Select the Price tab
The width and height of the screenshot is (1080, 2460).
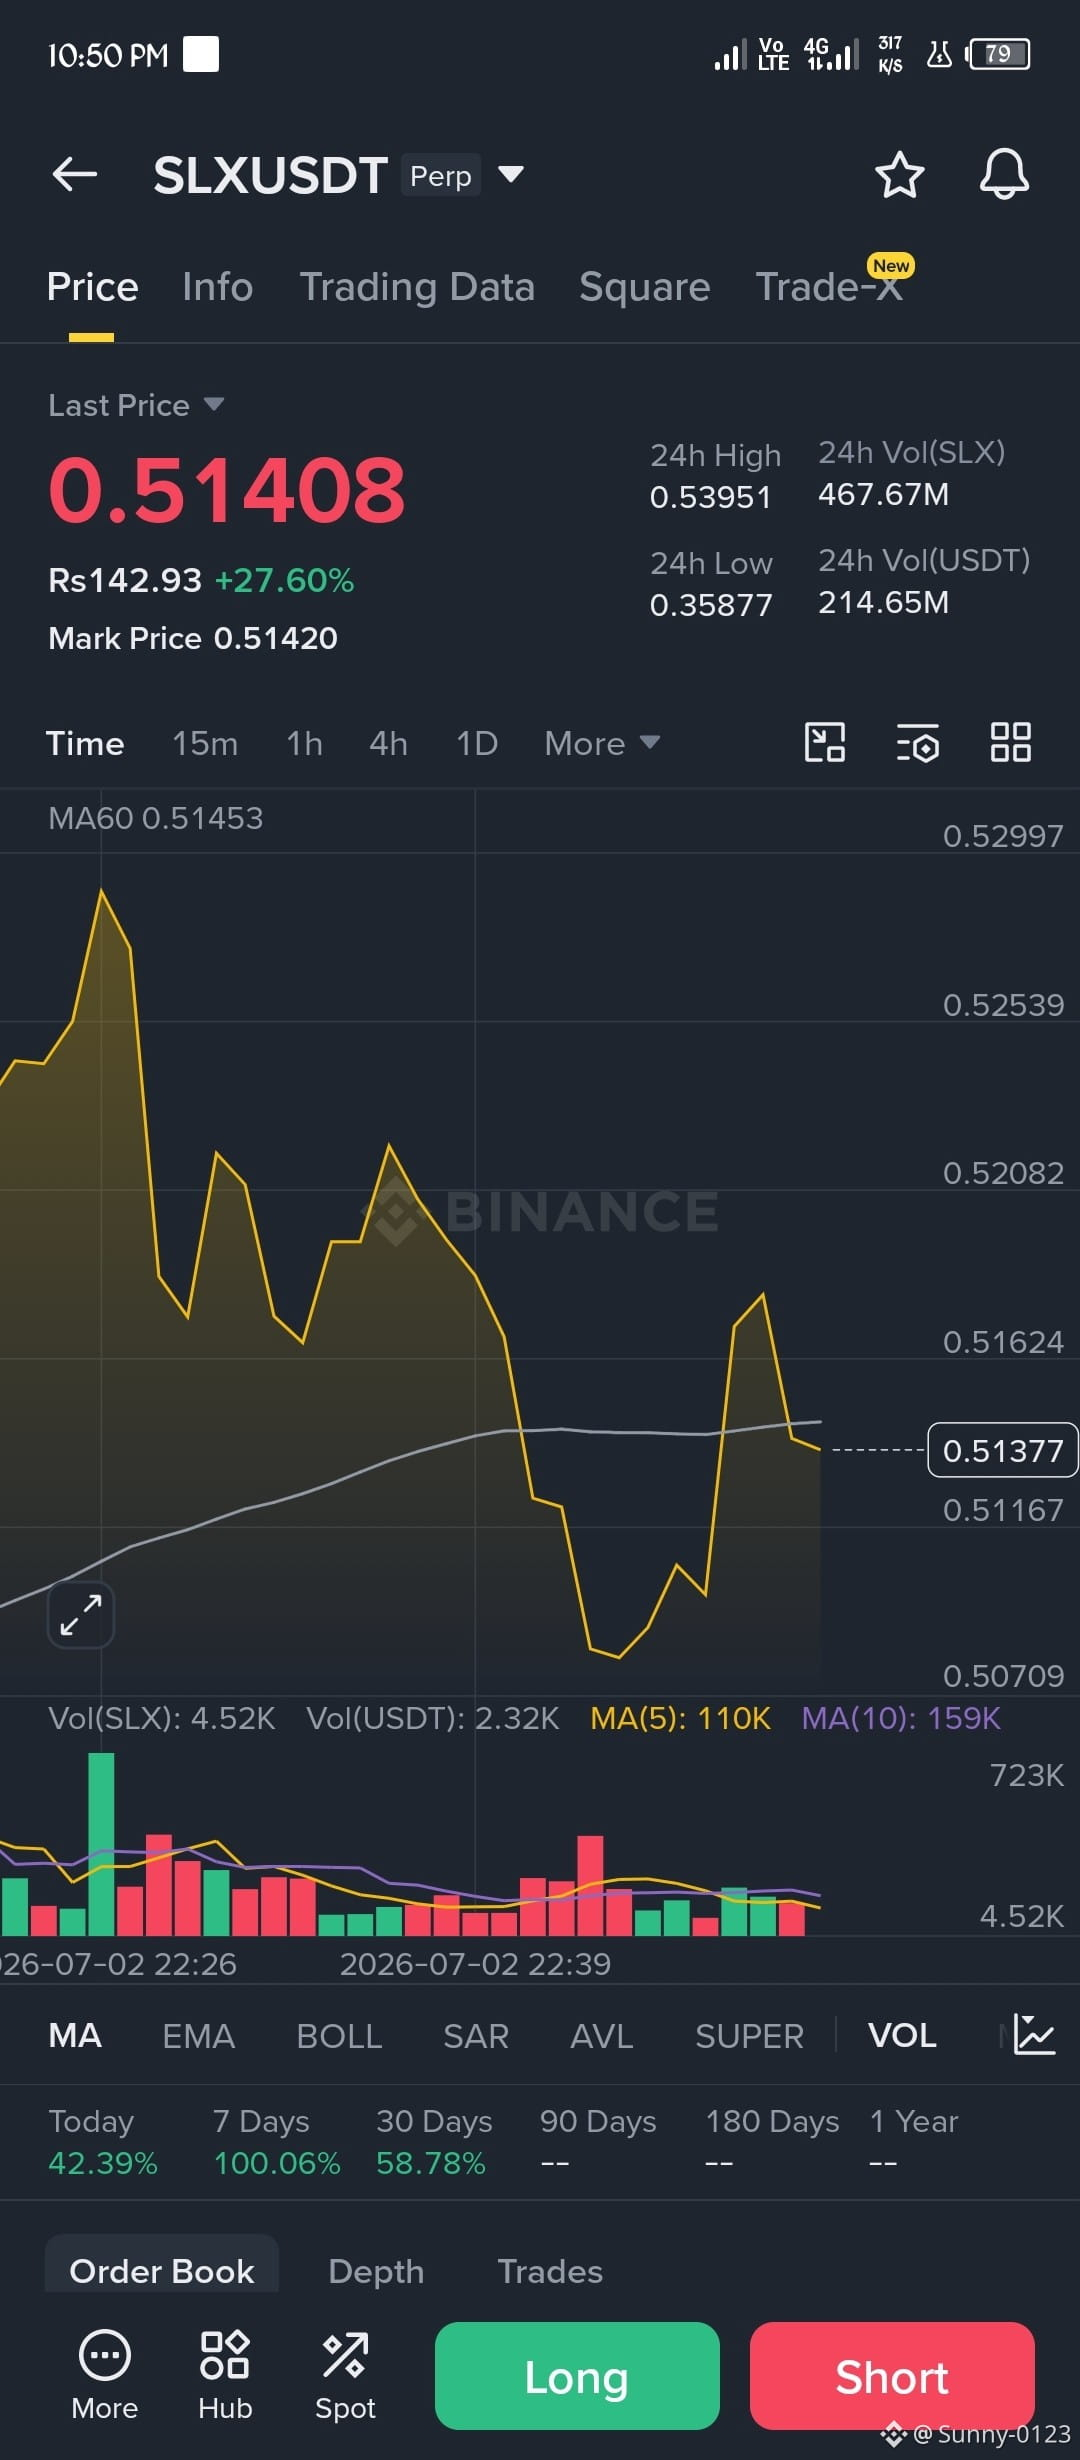click(92, 287)
